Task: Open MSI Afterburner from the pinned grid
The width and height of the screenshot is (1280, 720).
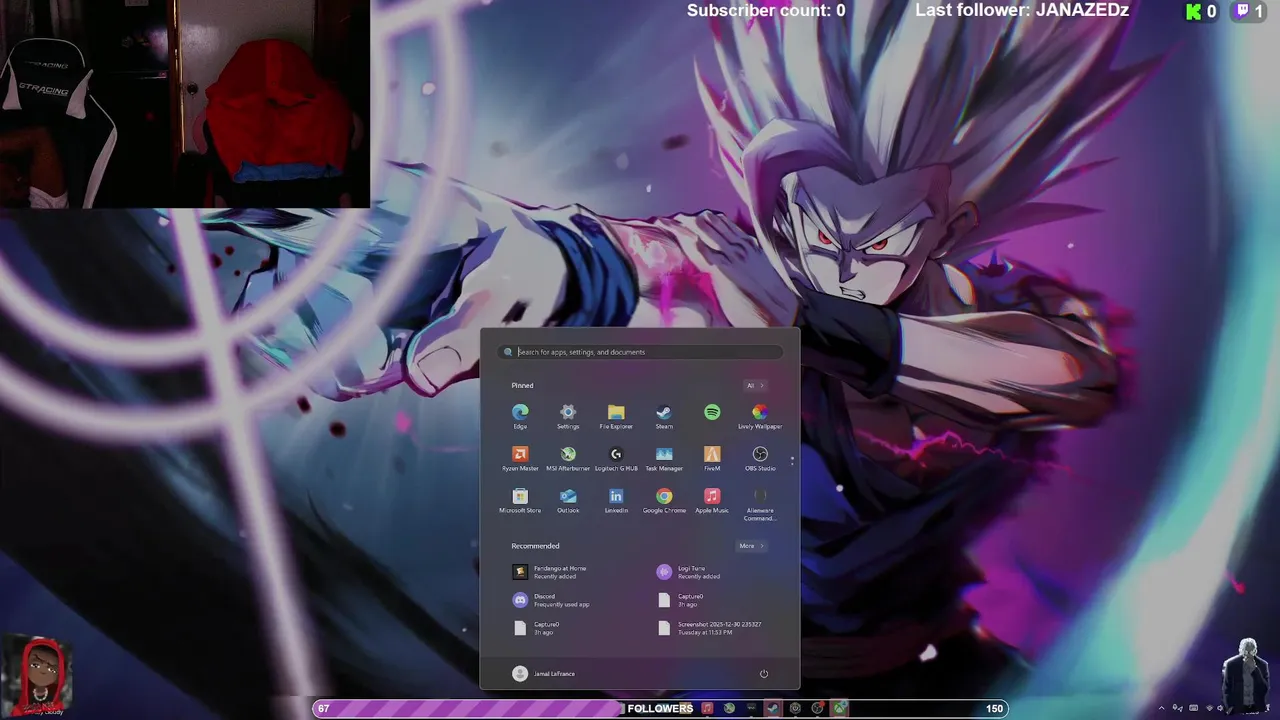Action: click(x=568, y=459)
